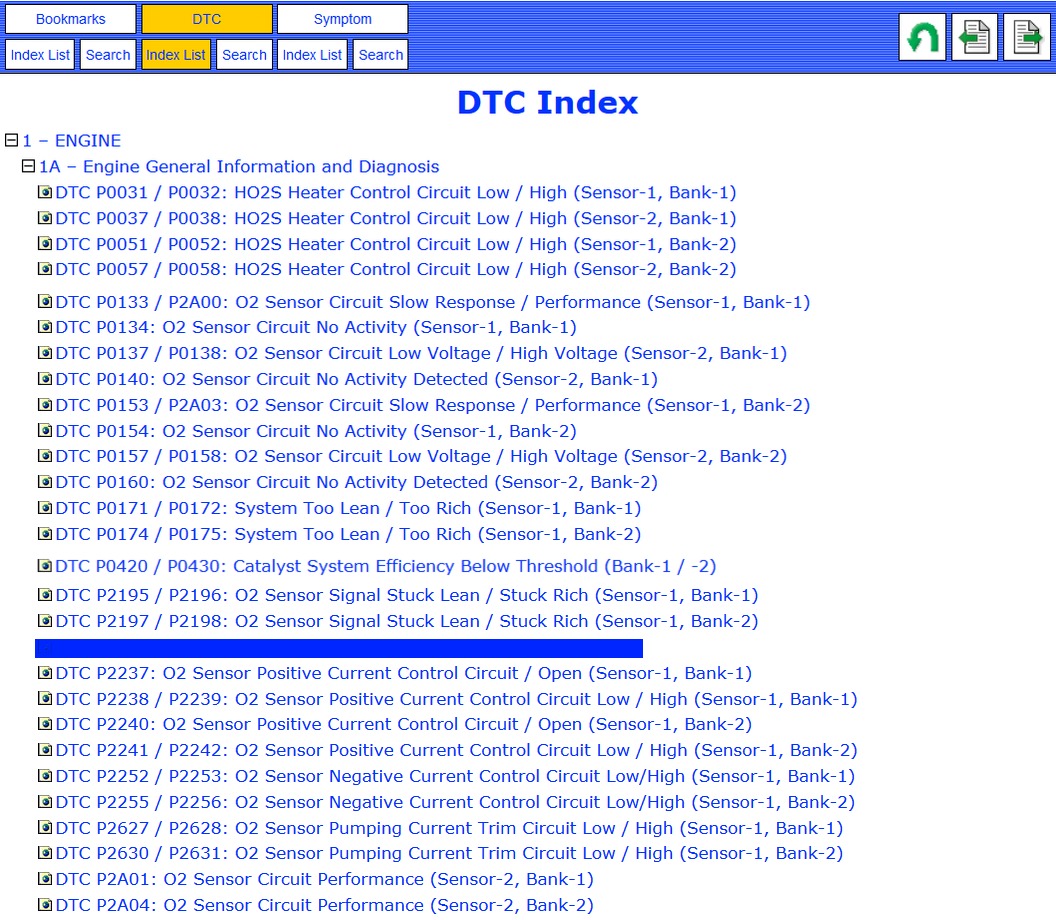1056x920 pixels.
Task: Click the page icon beside DTC P0134
Action: click(x=45, y=327)
